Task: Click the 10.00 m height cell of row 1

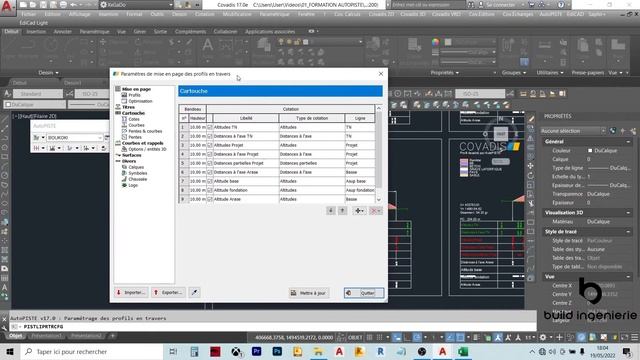Action: tap(198, 127)
